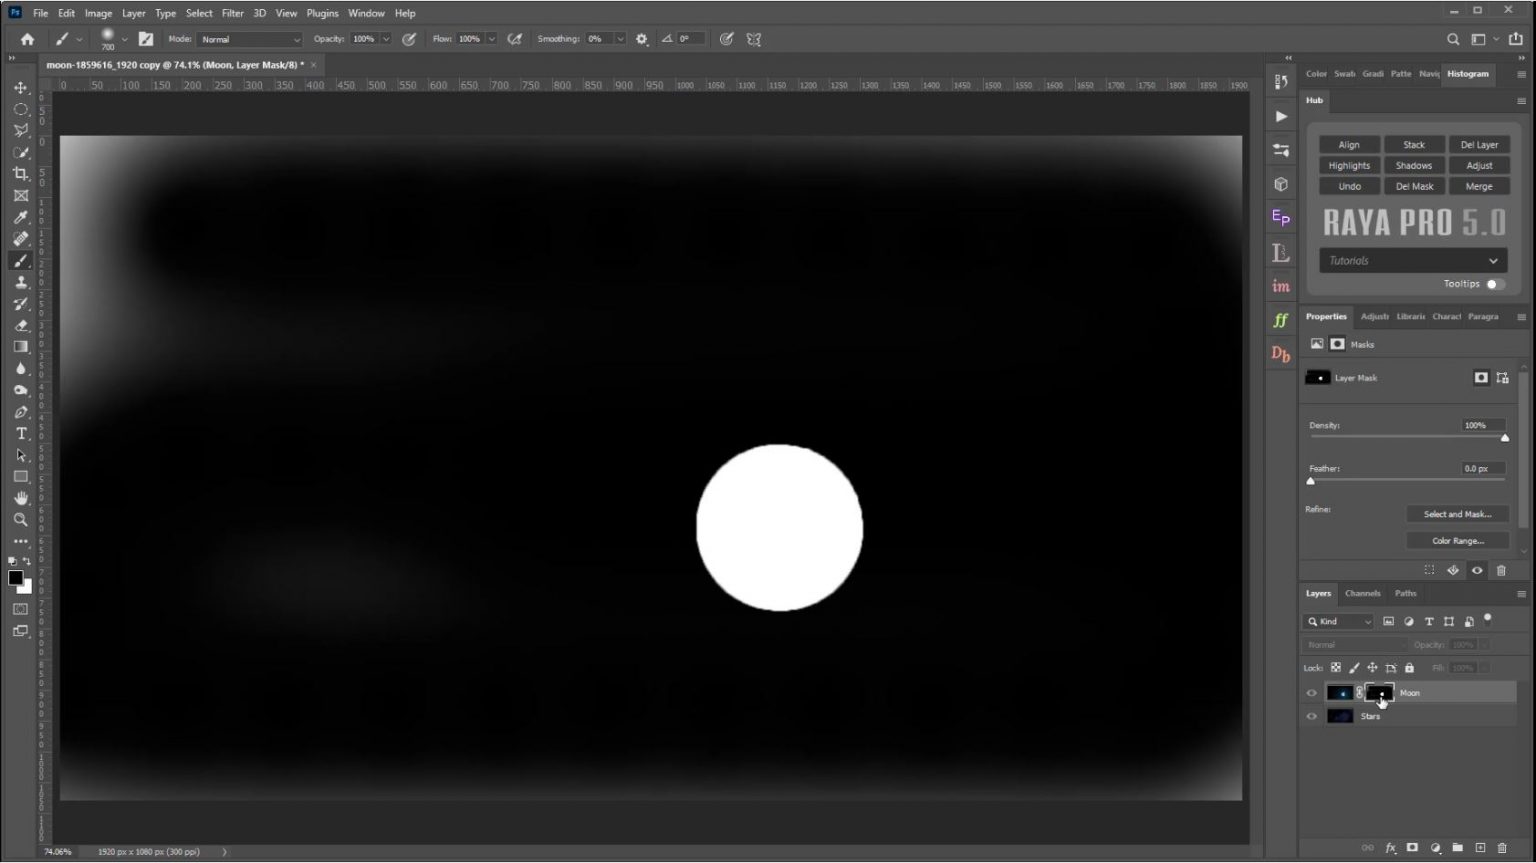Image resolution: width=1536 pixels, height=863 pixels.
Task: Open the Select and Mask dialog
Action: point(1456,513)
